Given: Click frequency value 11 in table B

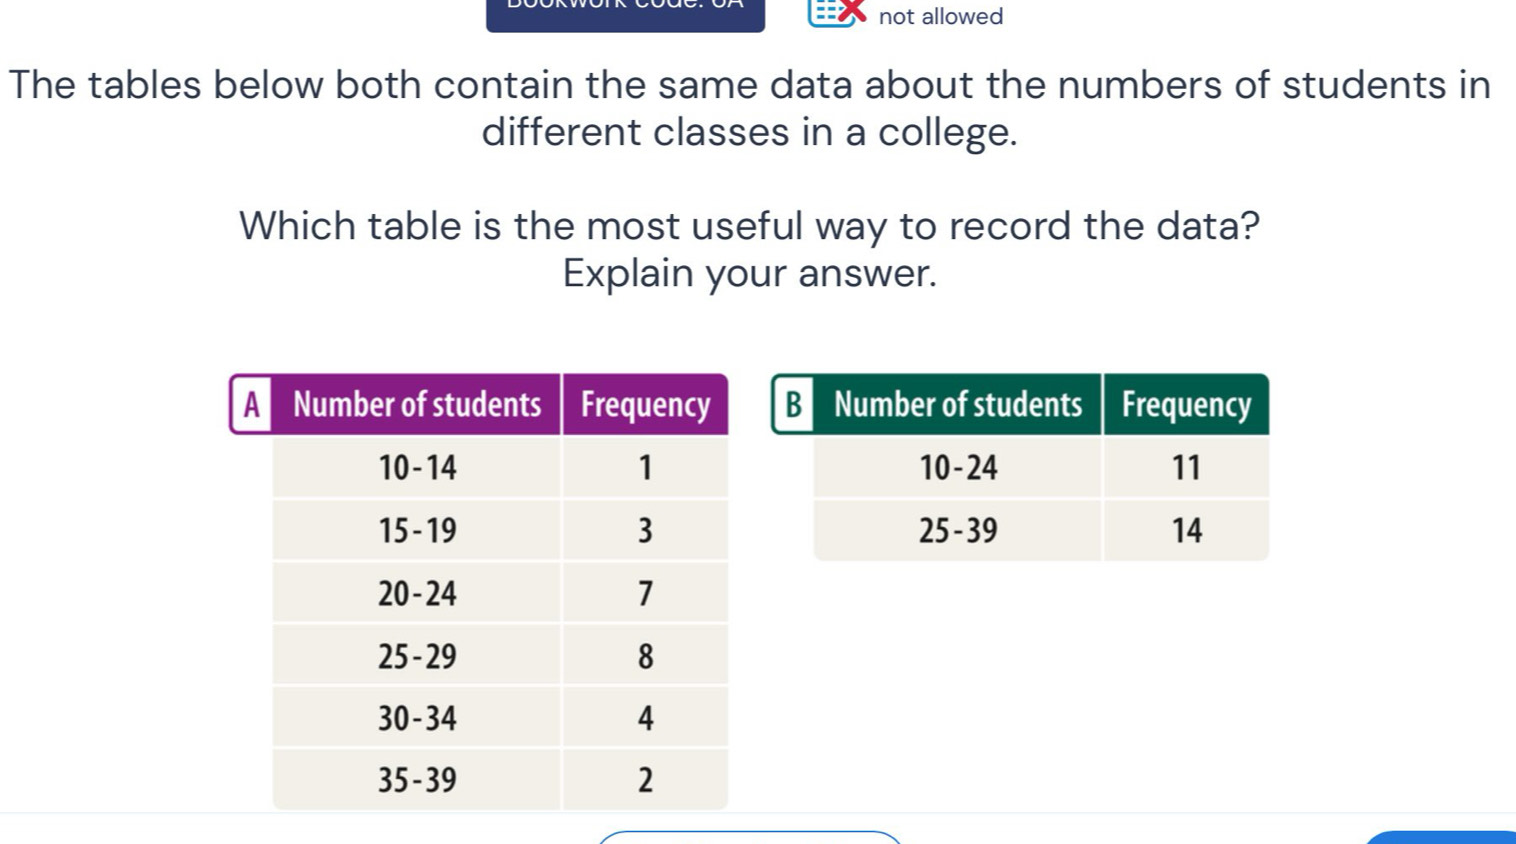Looking at the screenshot, I should (1186, 467).
